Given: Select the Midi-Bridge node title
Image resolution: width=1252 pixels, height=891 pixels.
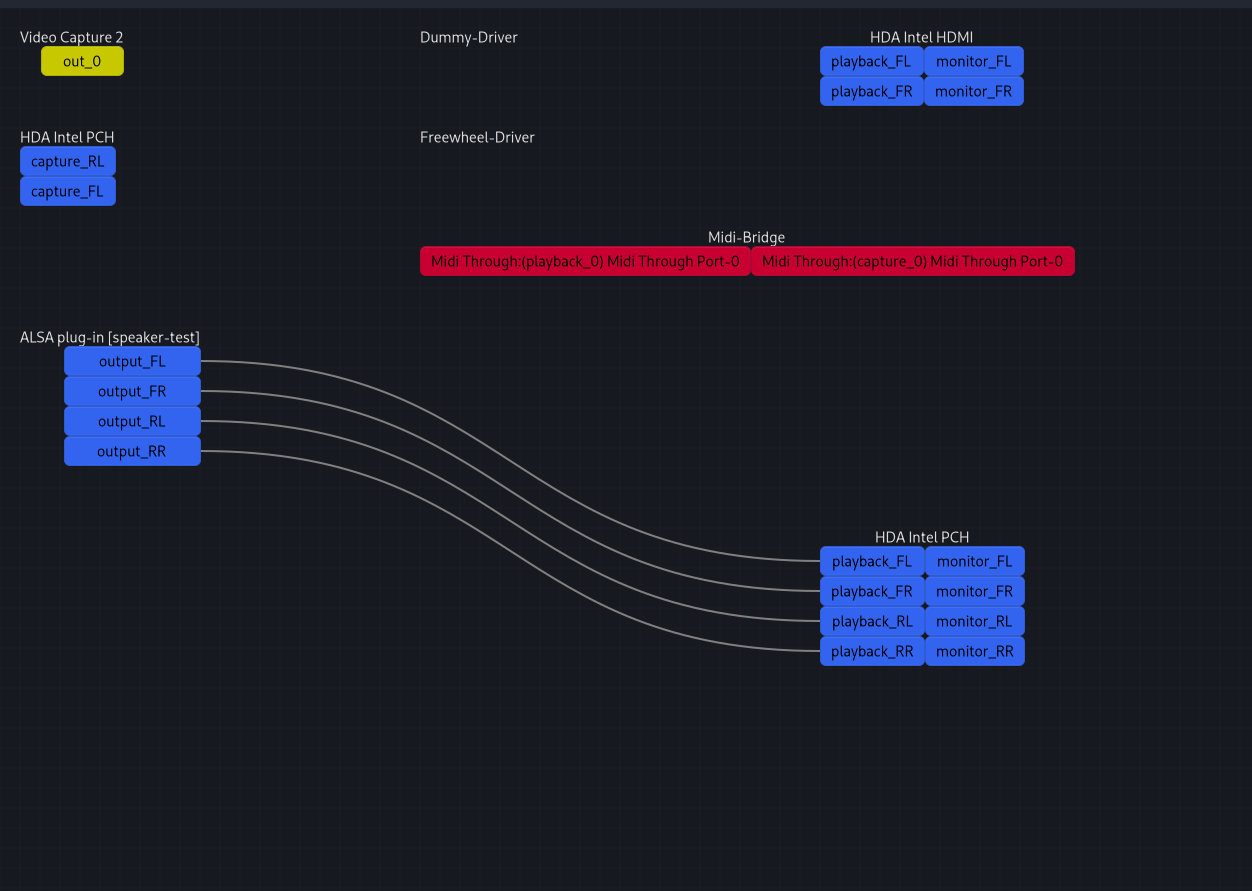Looking at the screenshot, I should click(746, 237).
